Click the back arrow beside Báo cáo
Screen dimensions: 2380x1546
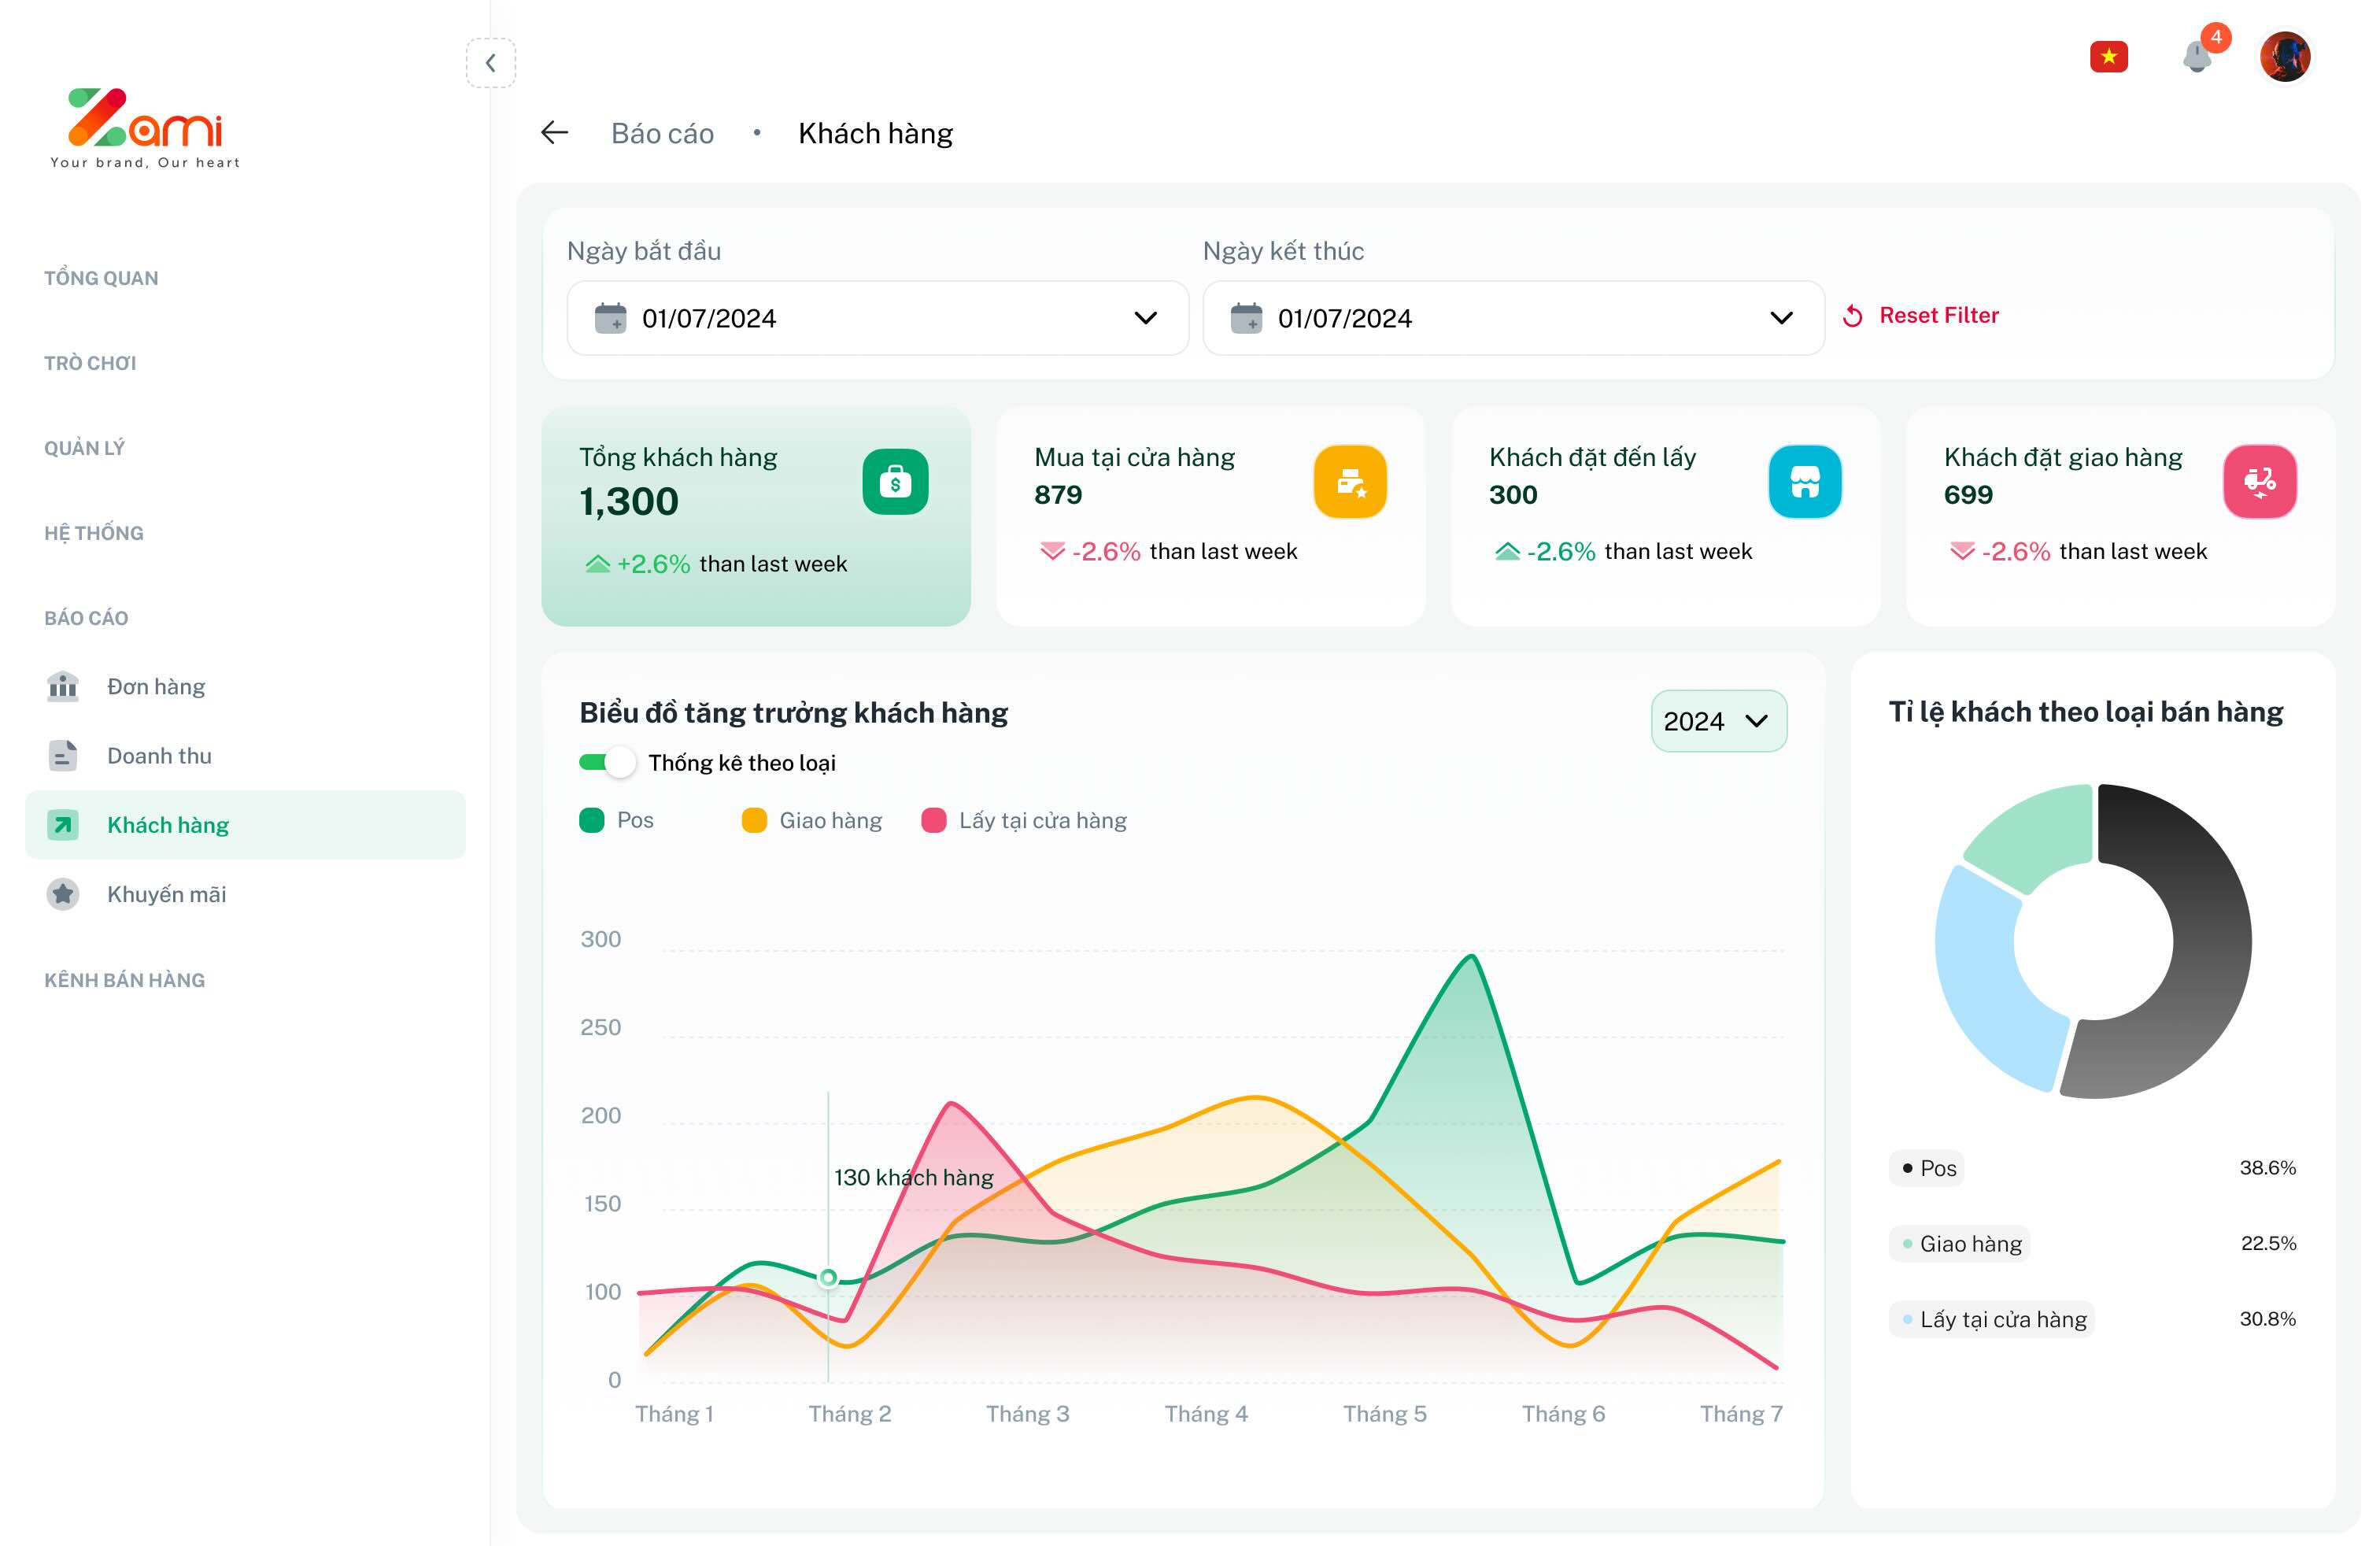(x=554, y=133)
